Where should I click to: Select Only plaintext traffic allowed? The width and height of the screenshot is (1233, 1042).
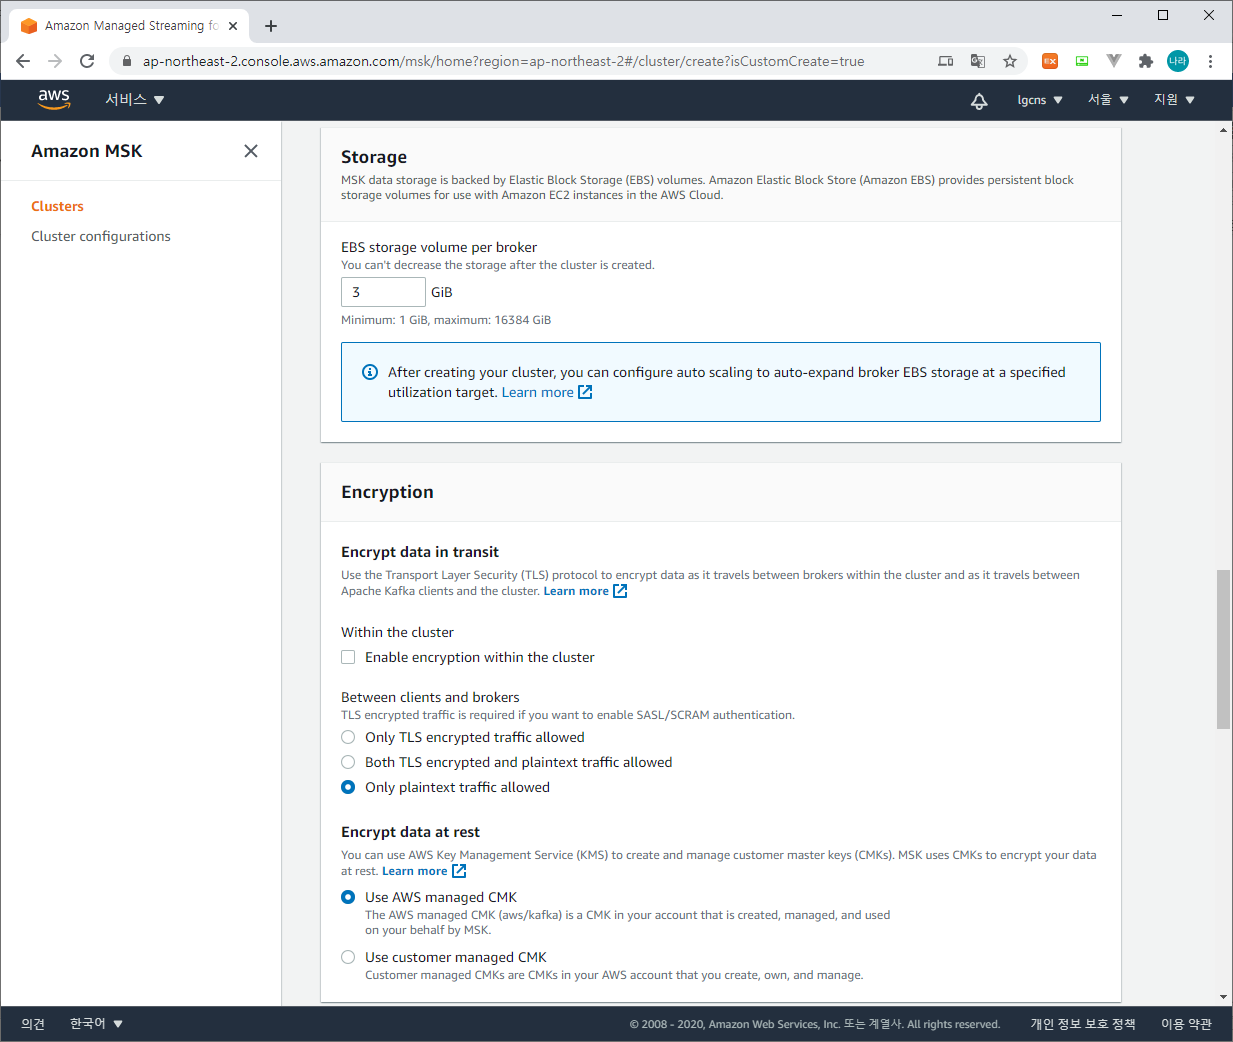[x=348, y=787]
